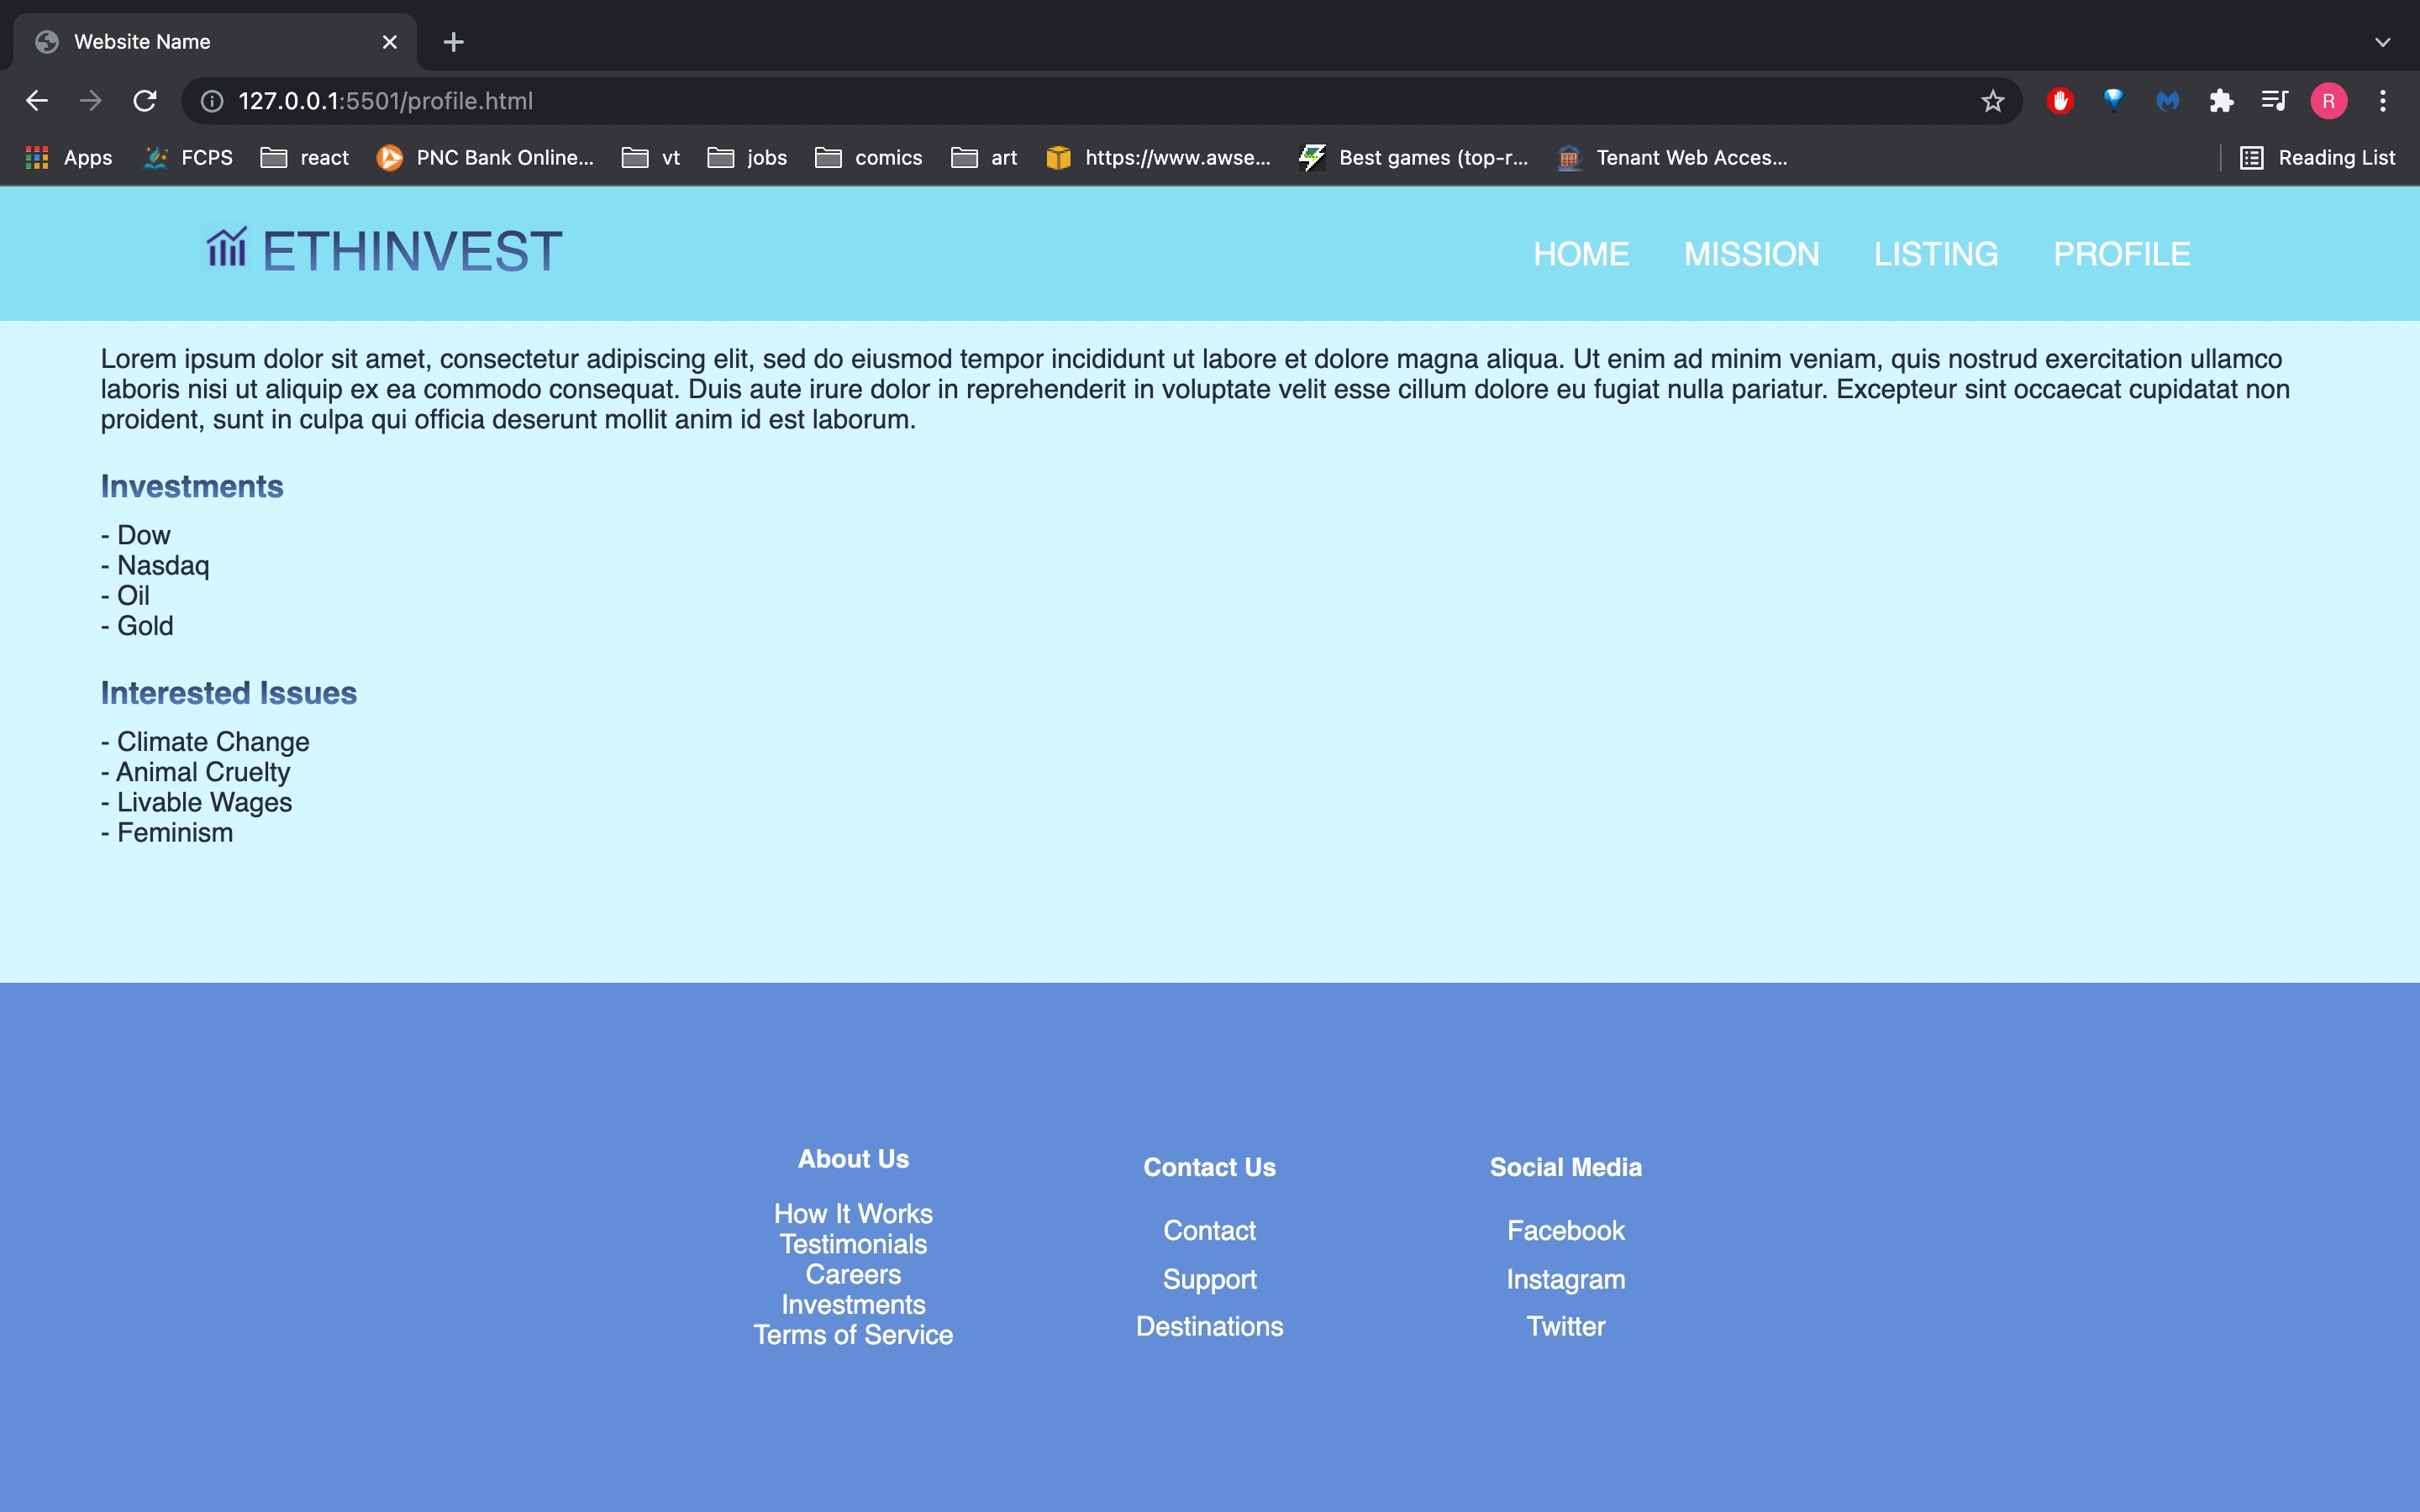The image size is (2420, 1512).
Task: Open the Reading List panel
Action: (2318, 158)
